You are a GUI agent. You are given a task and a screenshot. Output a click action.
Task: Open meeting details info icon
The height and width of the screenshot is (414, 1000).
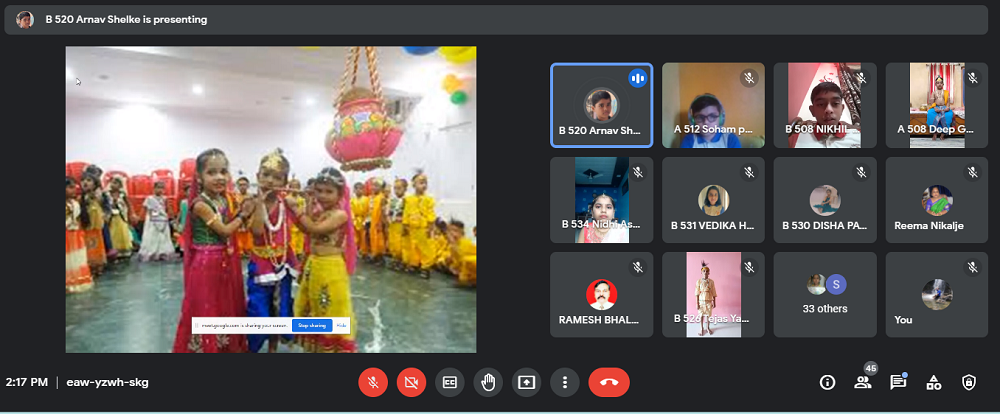pos(827,382)
